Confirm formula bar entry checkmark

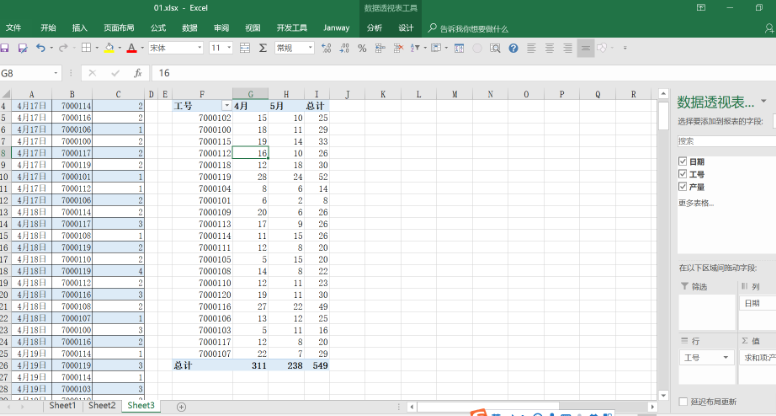(115, 73)
